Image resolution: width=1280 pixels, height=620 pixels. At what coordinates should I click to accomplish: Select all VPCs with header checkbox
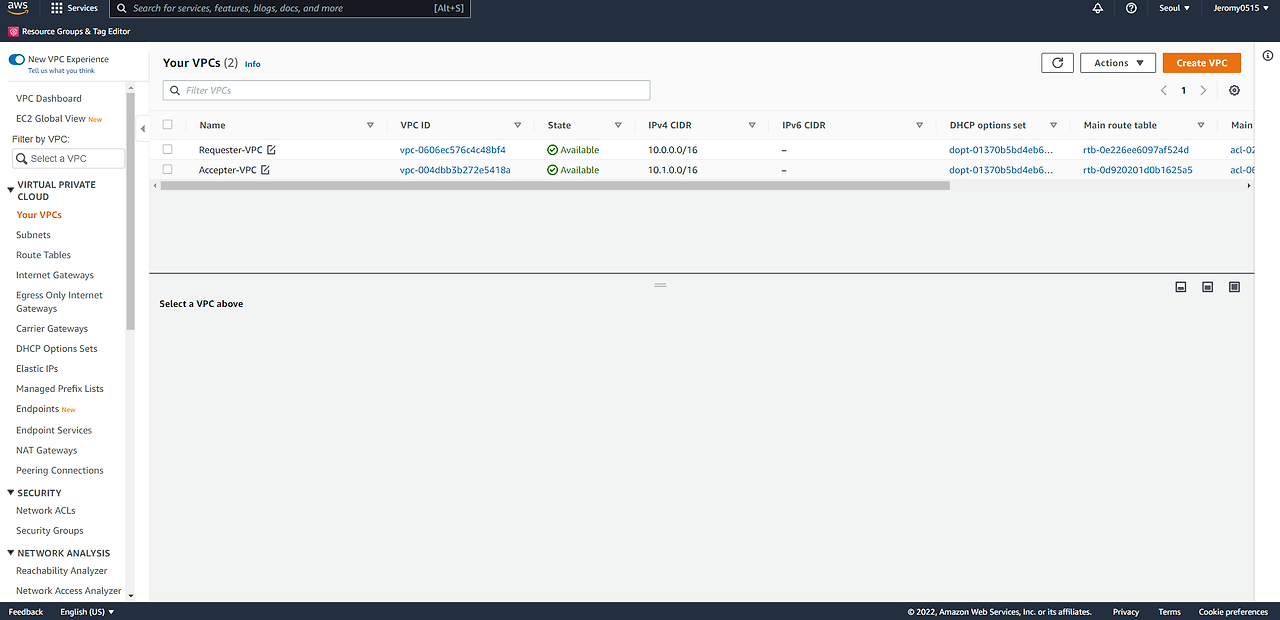pyautogui.click(x=167, y=125)
